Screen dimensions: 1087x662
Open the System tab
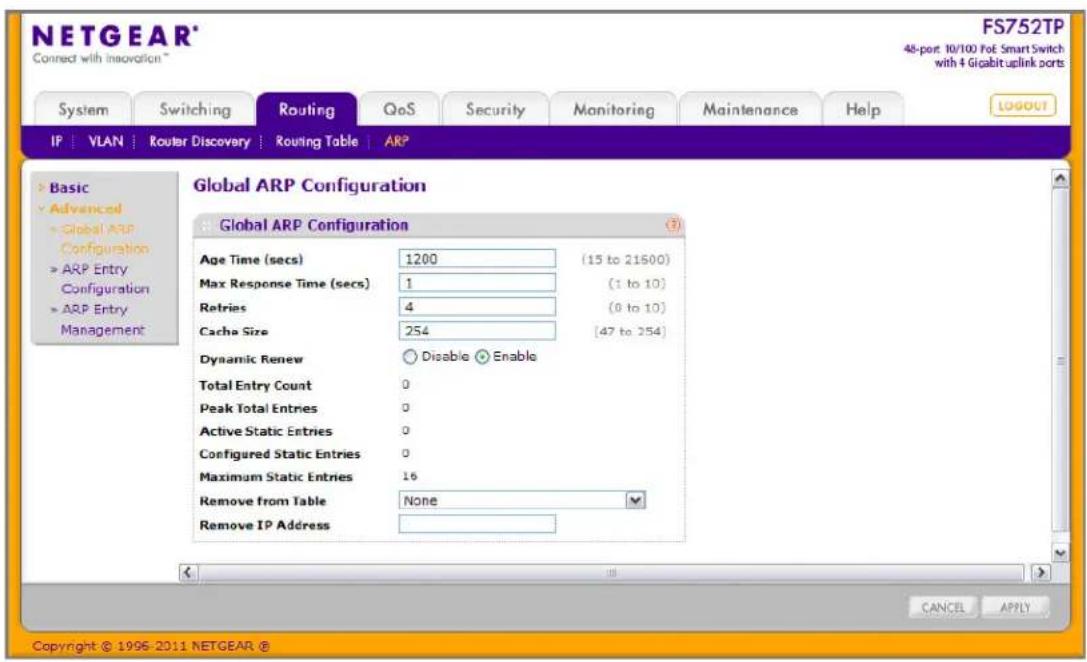(83, 110)
